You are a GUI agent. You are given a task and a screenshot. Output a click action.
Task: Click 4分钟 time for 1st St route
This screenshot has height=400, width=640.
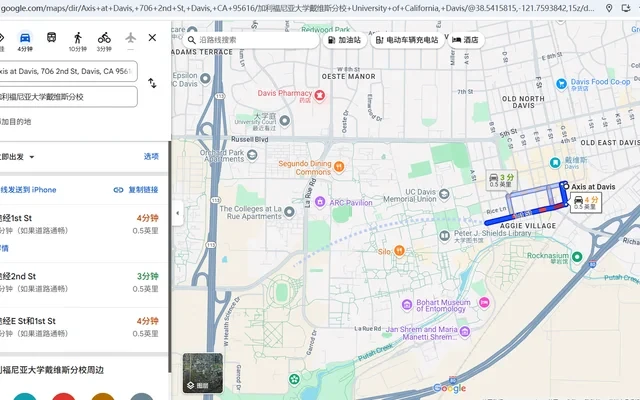[x=147, y=218]
